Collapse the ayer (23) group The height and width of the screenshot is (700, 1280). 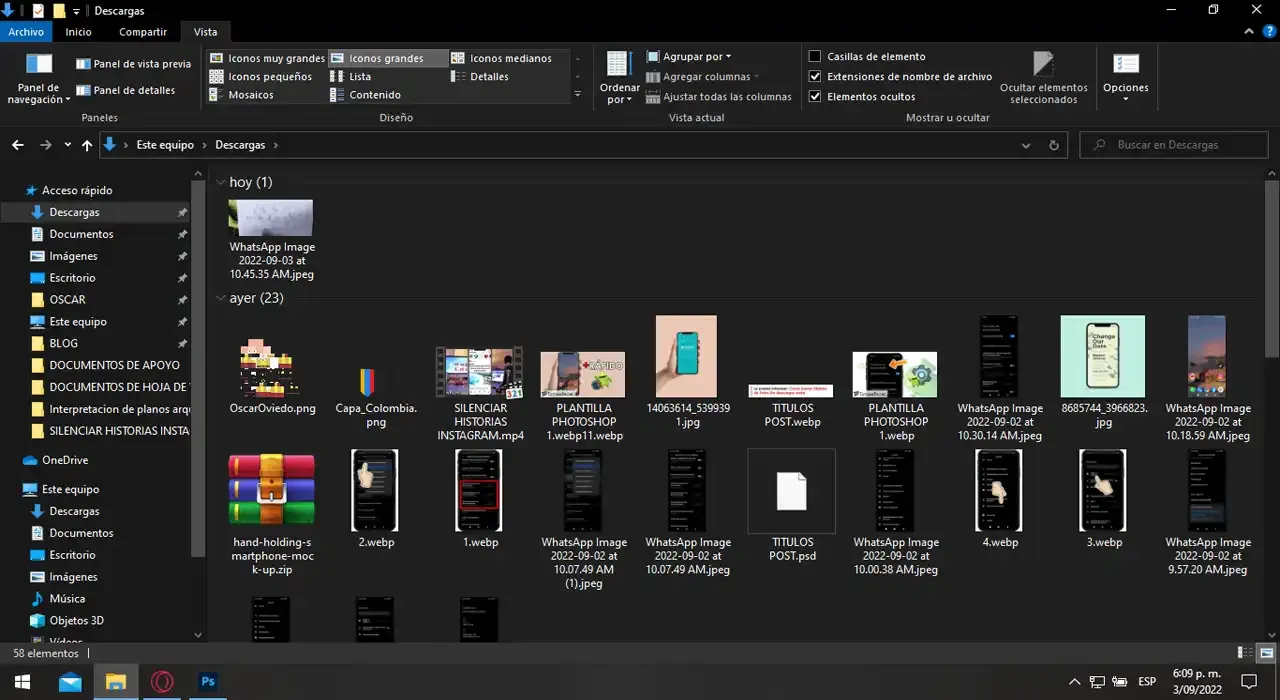pyautogui.click(x=221, y=298)
